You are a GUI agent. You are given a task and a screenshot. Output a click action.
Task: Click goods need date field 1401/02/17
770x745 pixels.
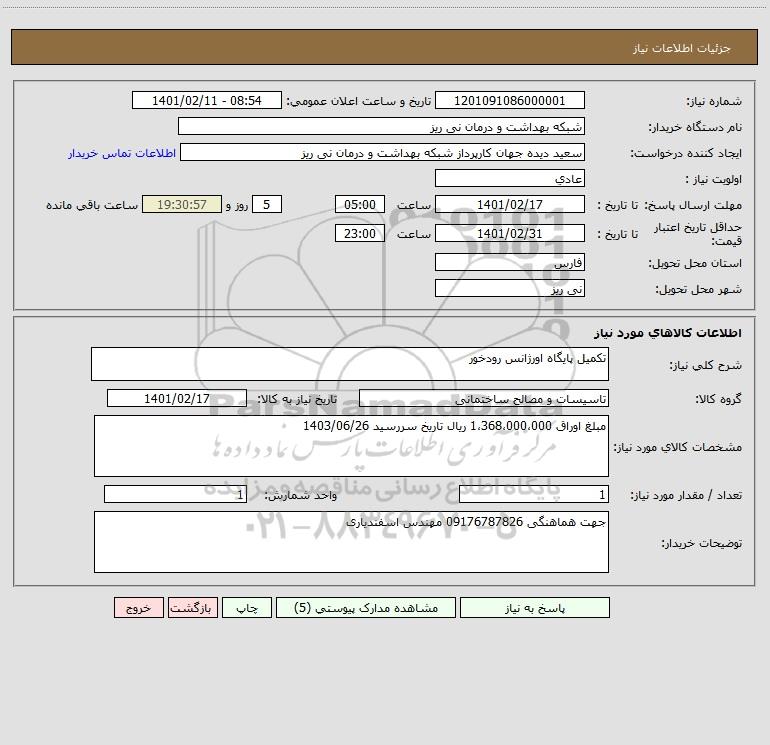pos(177,398)
